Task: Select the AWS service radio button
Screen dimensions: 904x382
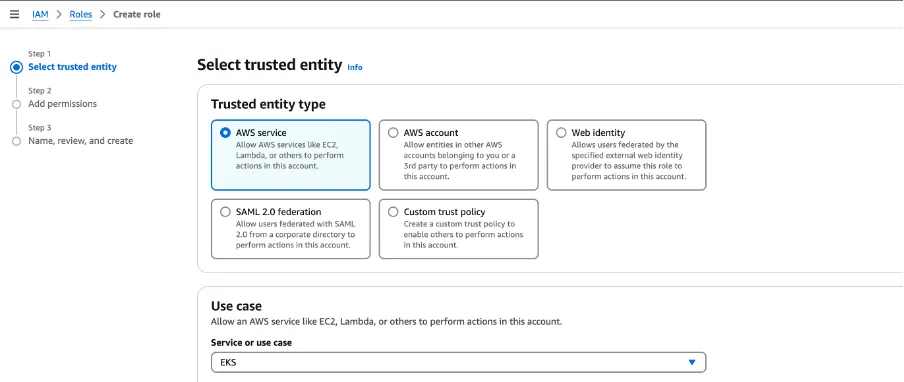Action: click(x=225, y=133)
